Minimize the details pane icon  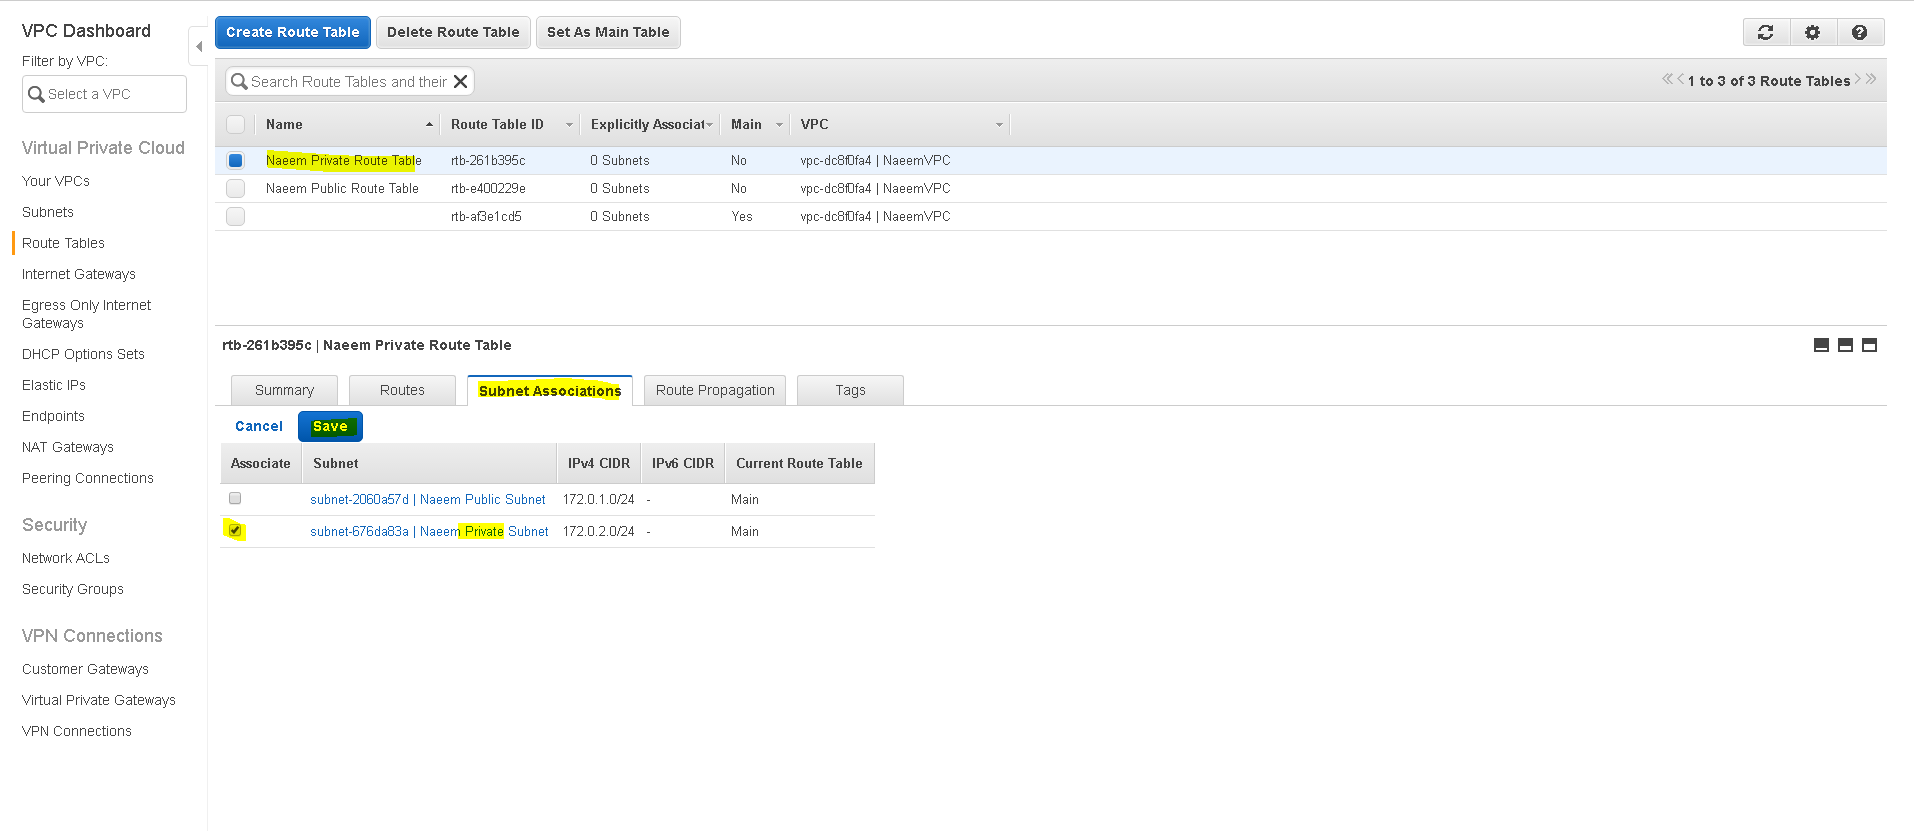(x=1821, y=345)
